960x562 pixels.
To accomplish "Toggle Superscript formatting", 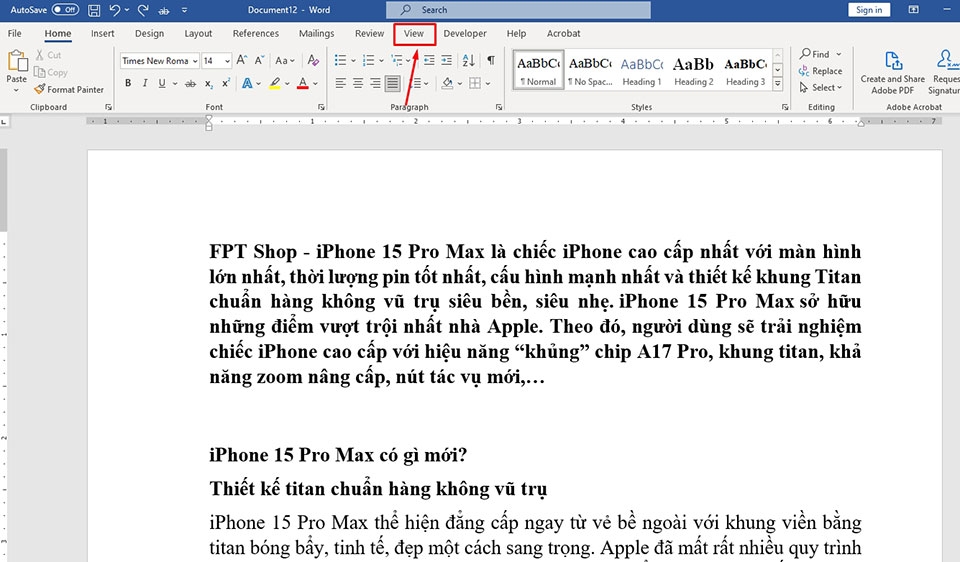I will click(x=226, y=83).
